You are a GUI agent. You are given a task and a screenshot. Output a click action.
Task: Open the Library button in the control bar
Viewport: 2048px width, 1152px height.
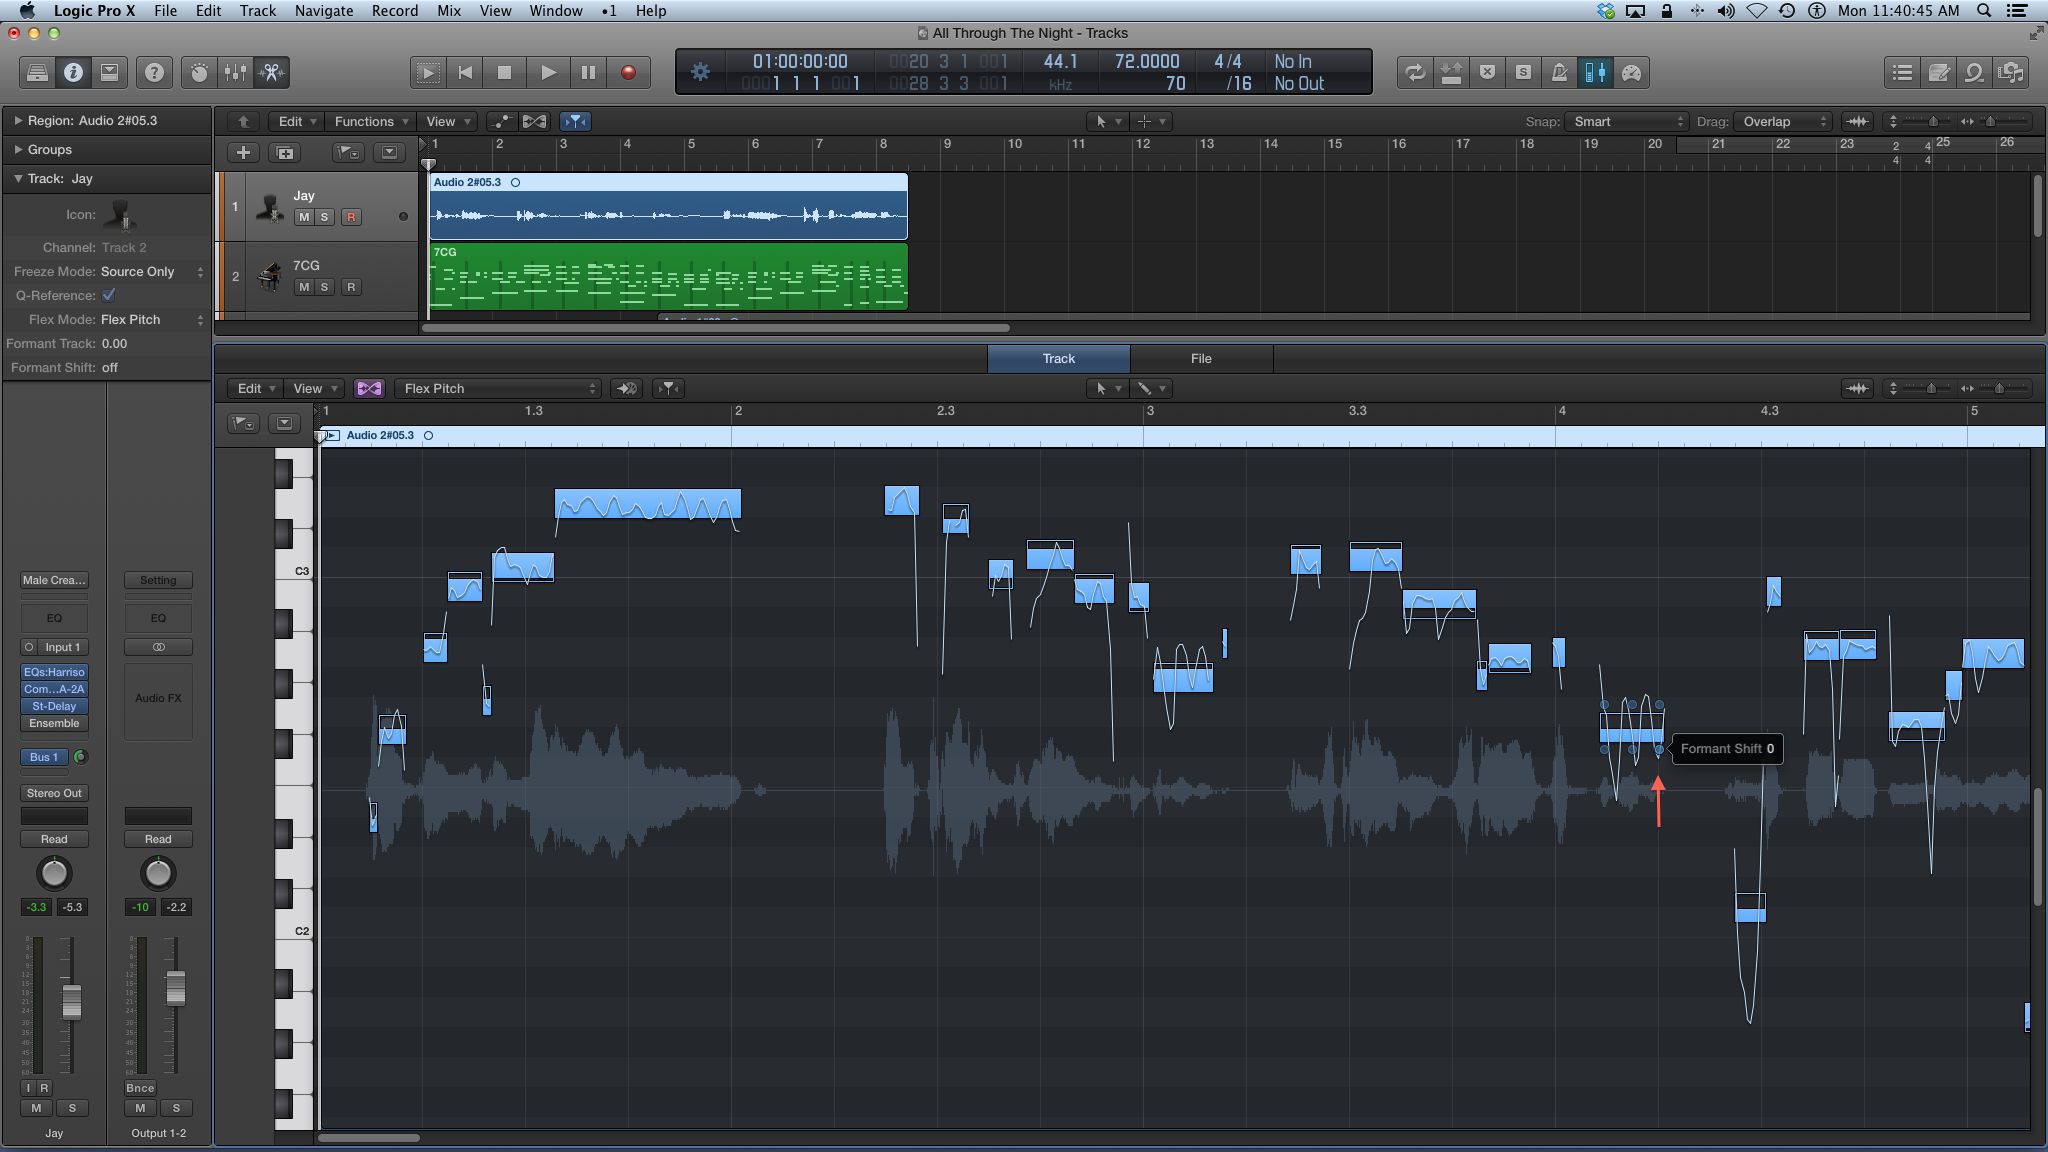(x=37, y=72)
